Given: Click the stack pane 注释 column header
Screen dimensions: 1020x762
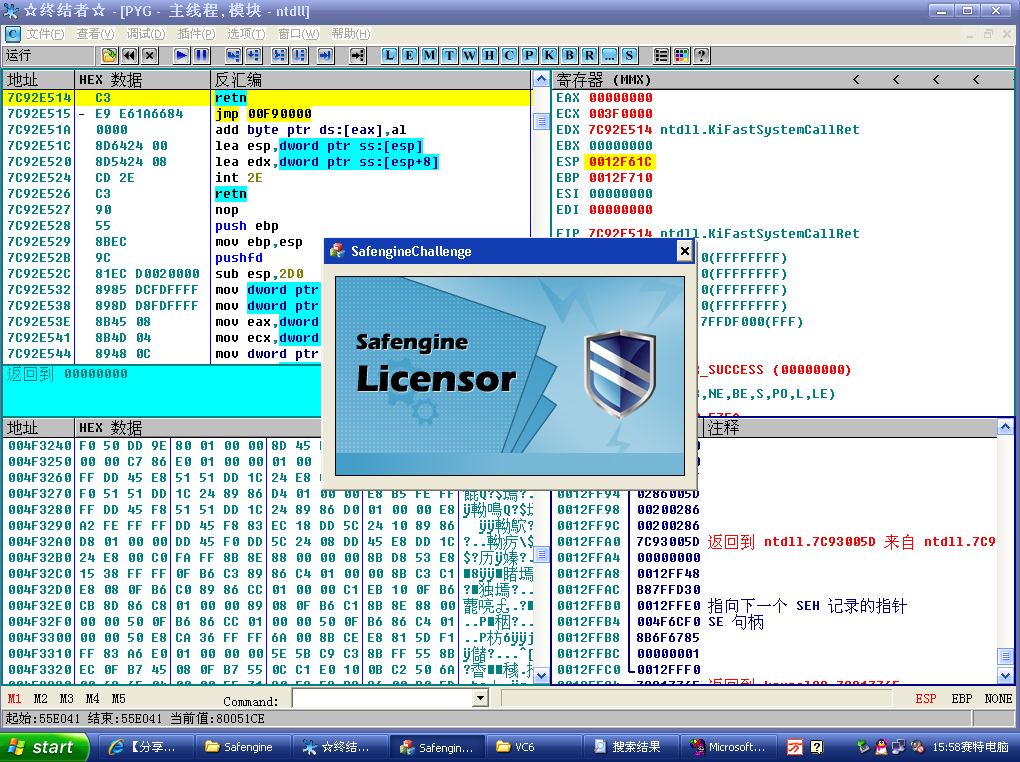Looking at the screenshot, I should coord(851,428).
